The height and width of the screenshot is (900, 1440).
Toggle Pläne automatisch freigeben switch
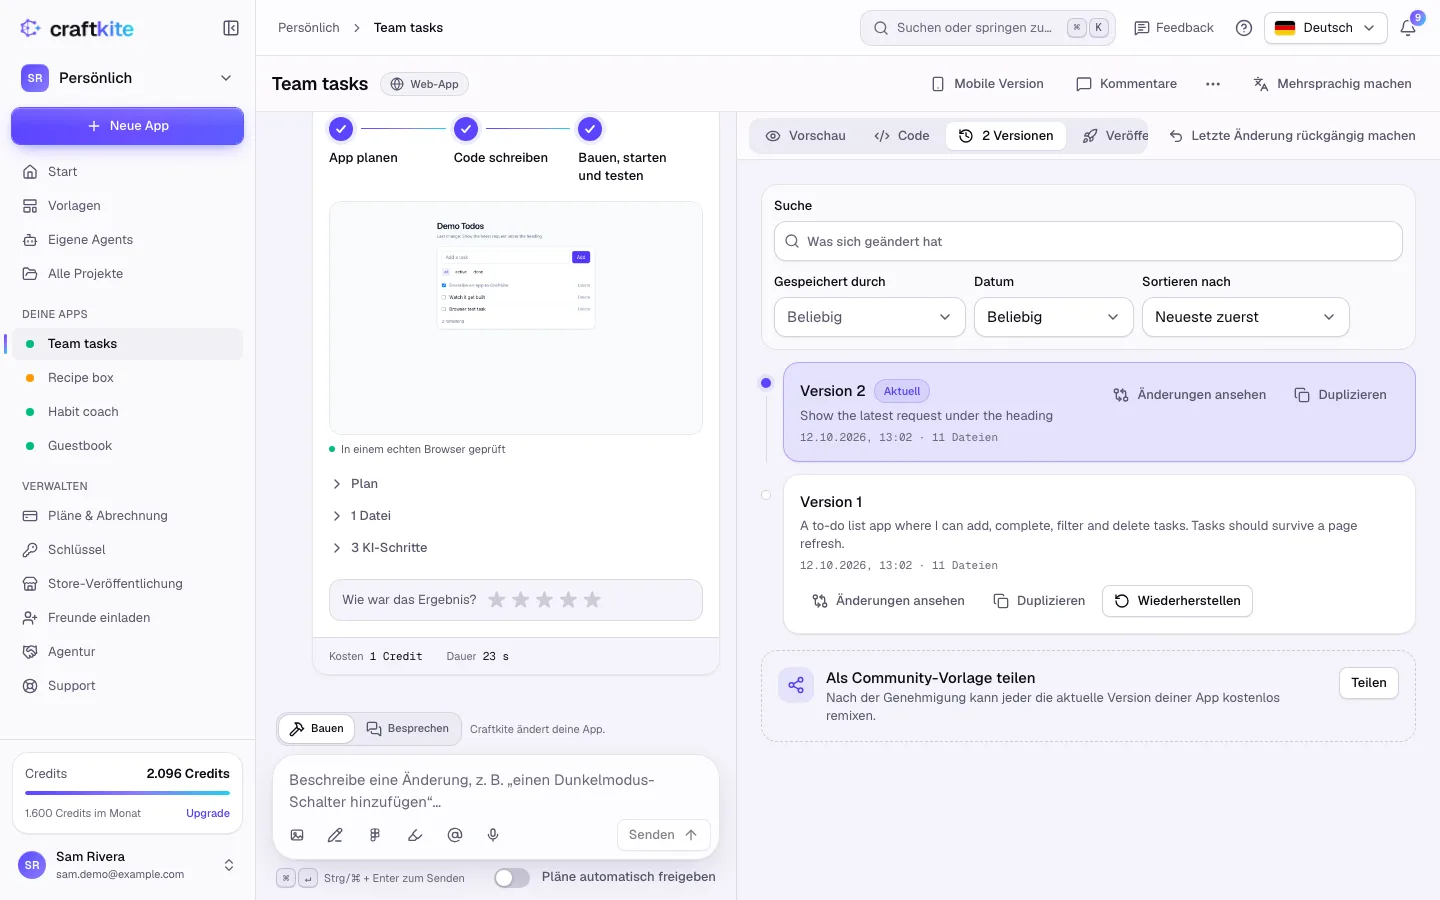(x=512, y=877)
